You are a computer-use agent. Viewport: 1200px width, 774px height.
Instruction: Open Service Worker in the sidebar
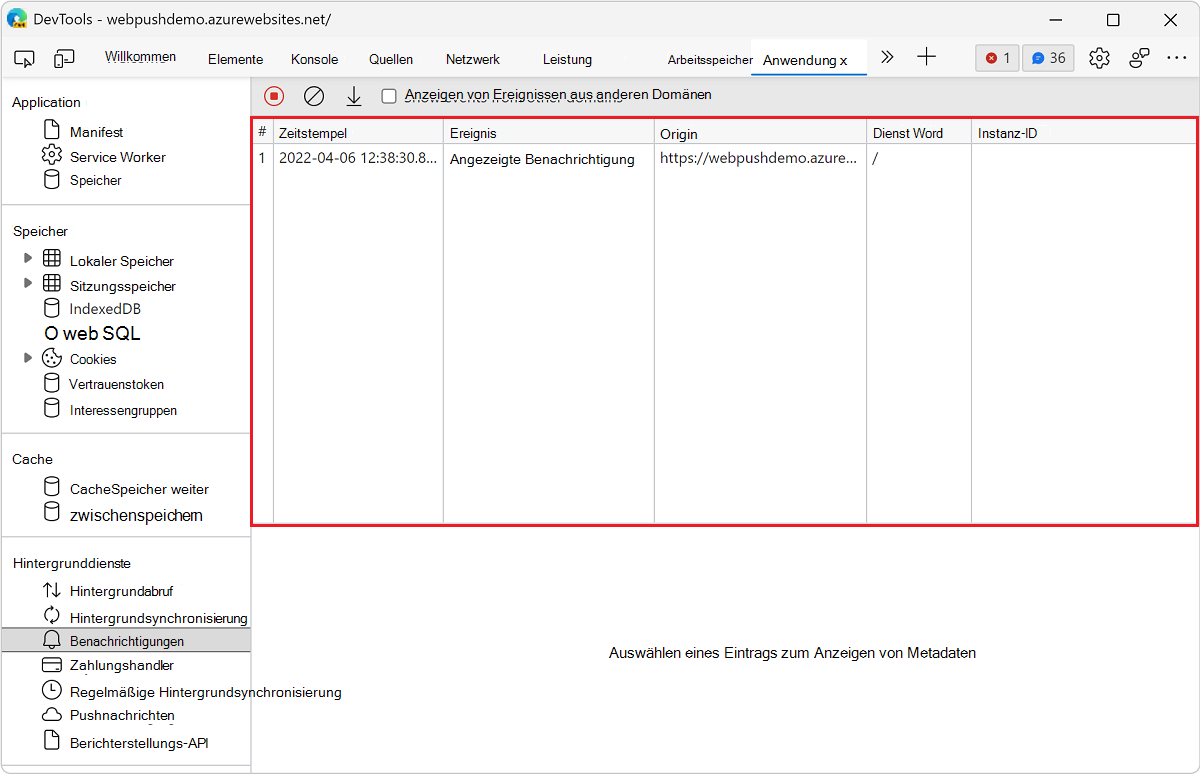pos(117,157)
